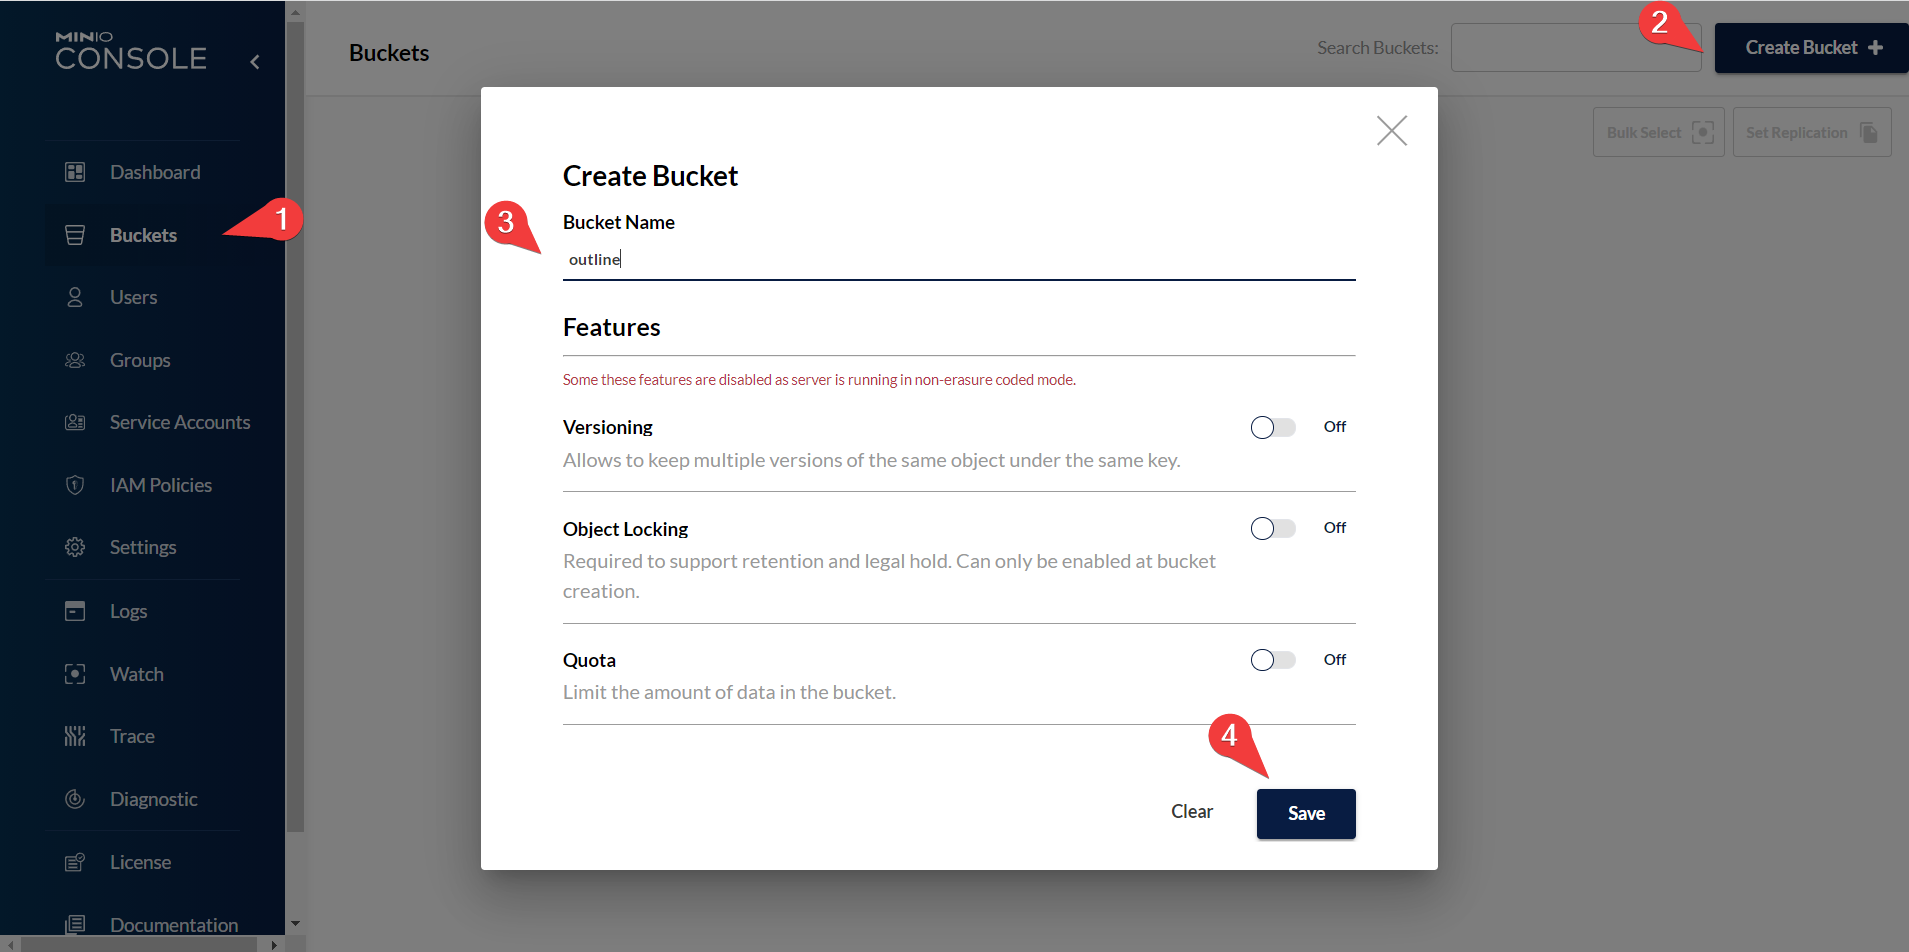
Task: Click the Dashboard icon in sidebar
Action: pos(75,172)
